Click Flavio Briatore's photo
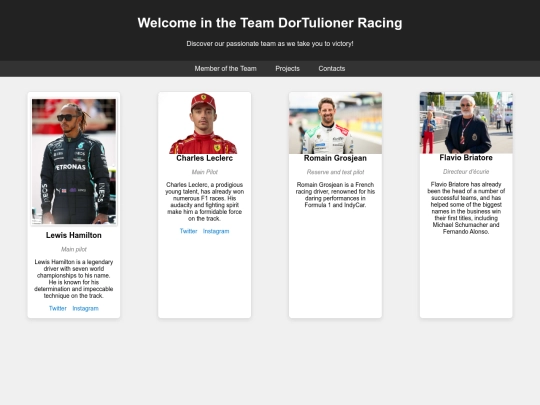This screenshot has width=540, height=405. [x=466, y=123]
